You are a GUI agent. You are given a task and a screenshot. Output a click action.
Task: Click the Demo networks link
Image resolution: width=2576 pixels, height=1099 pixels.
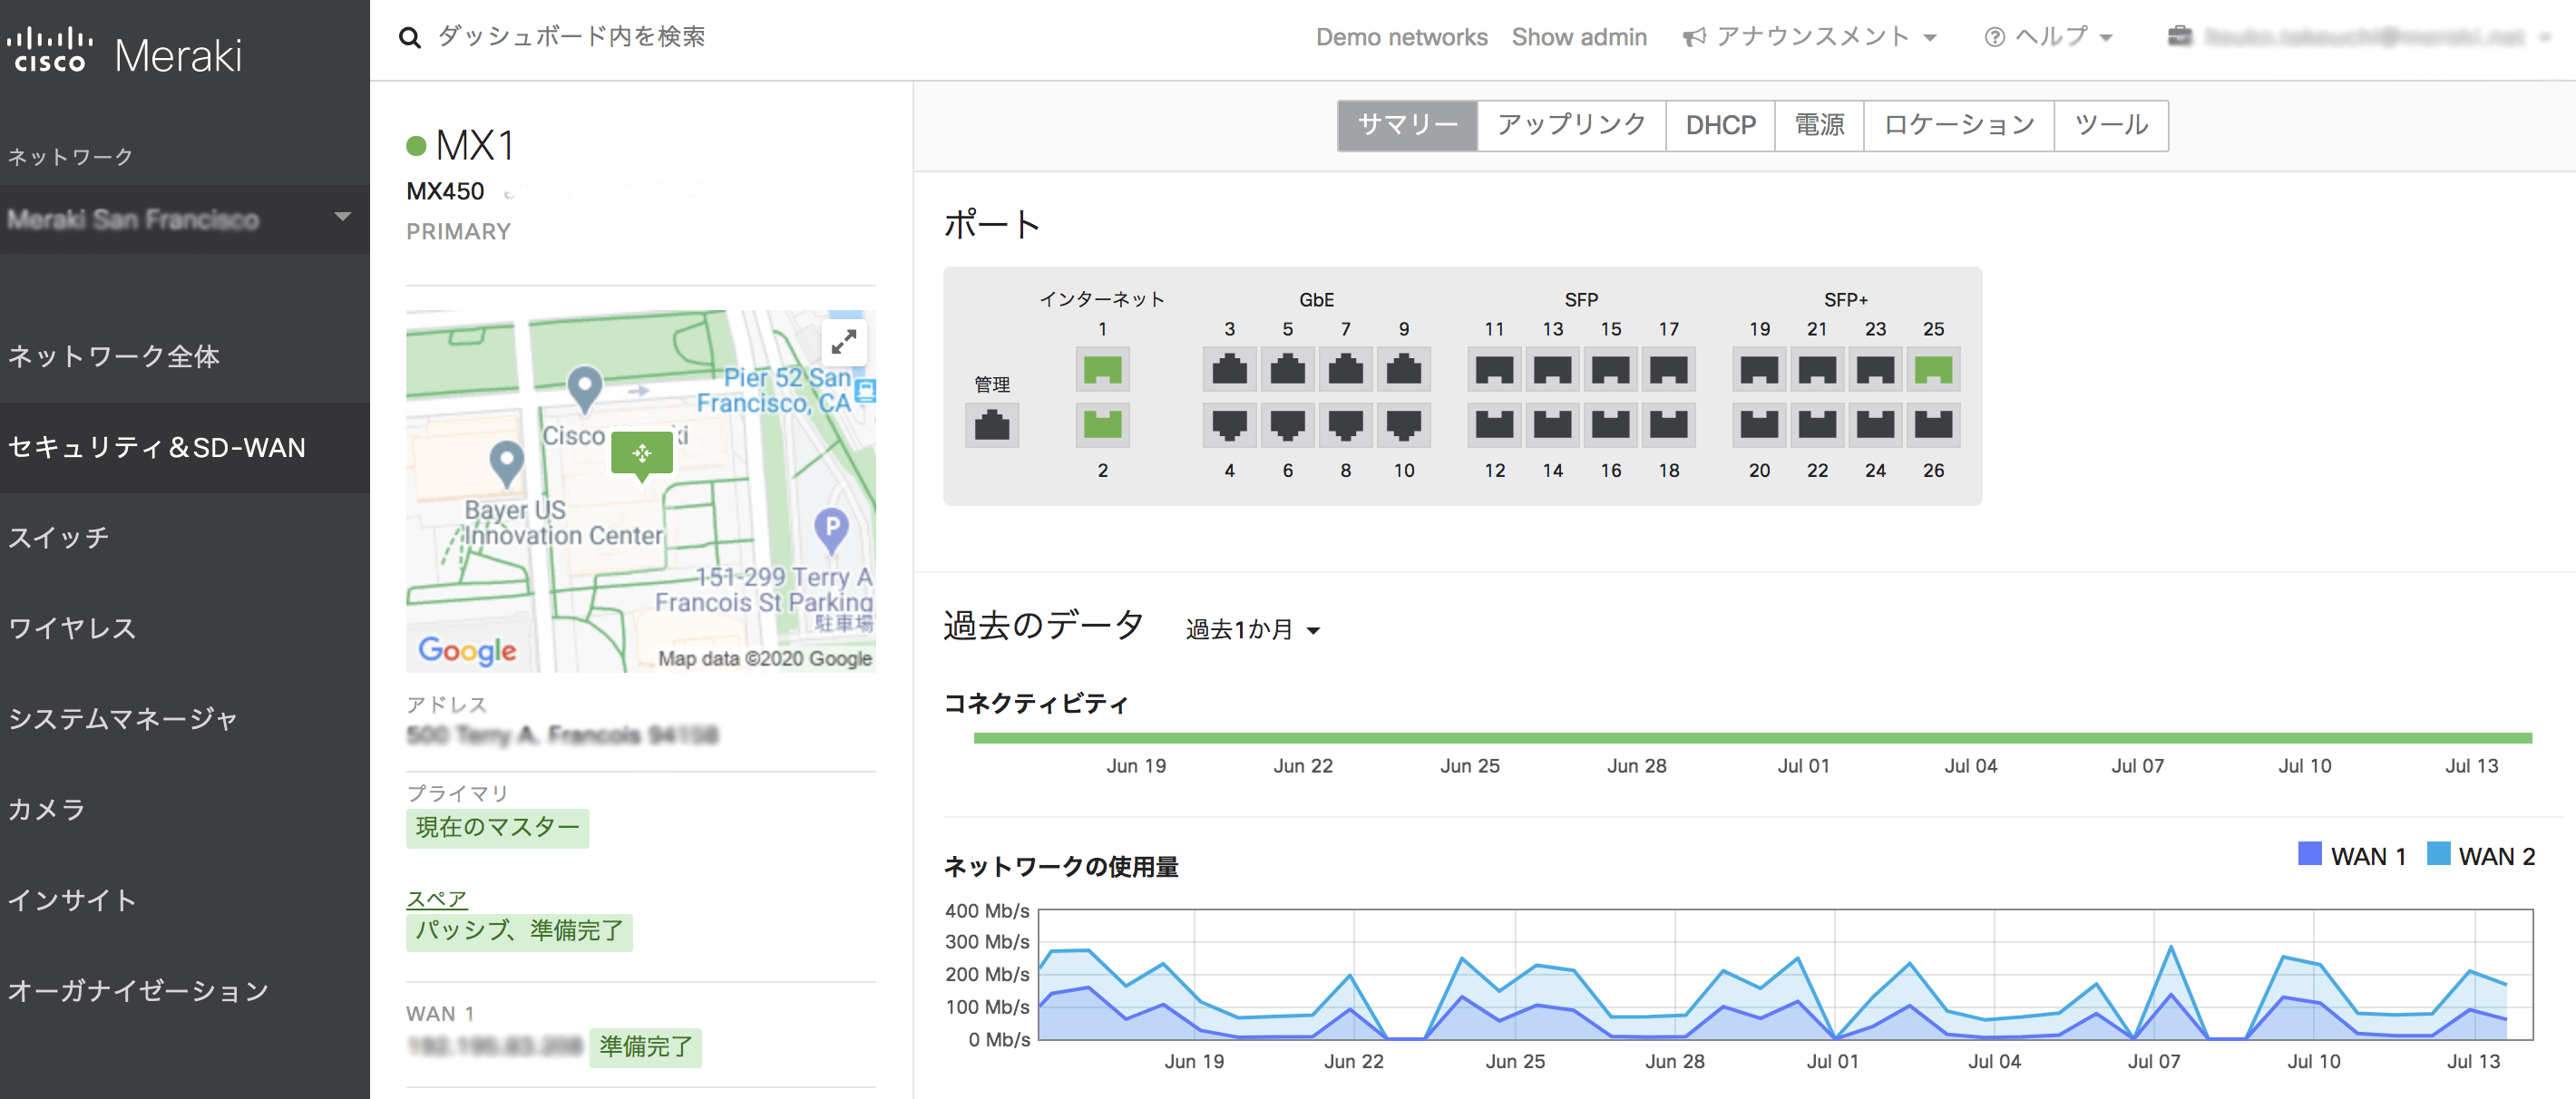(x=1401, y=37)
